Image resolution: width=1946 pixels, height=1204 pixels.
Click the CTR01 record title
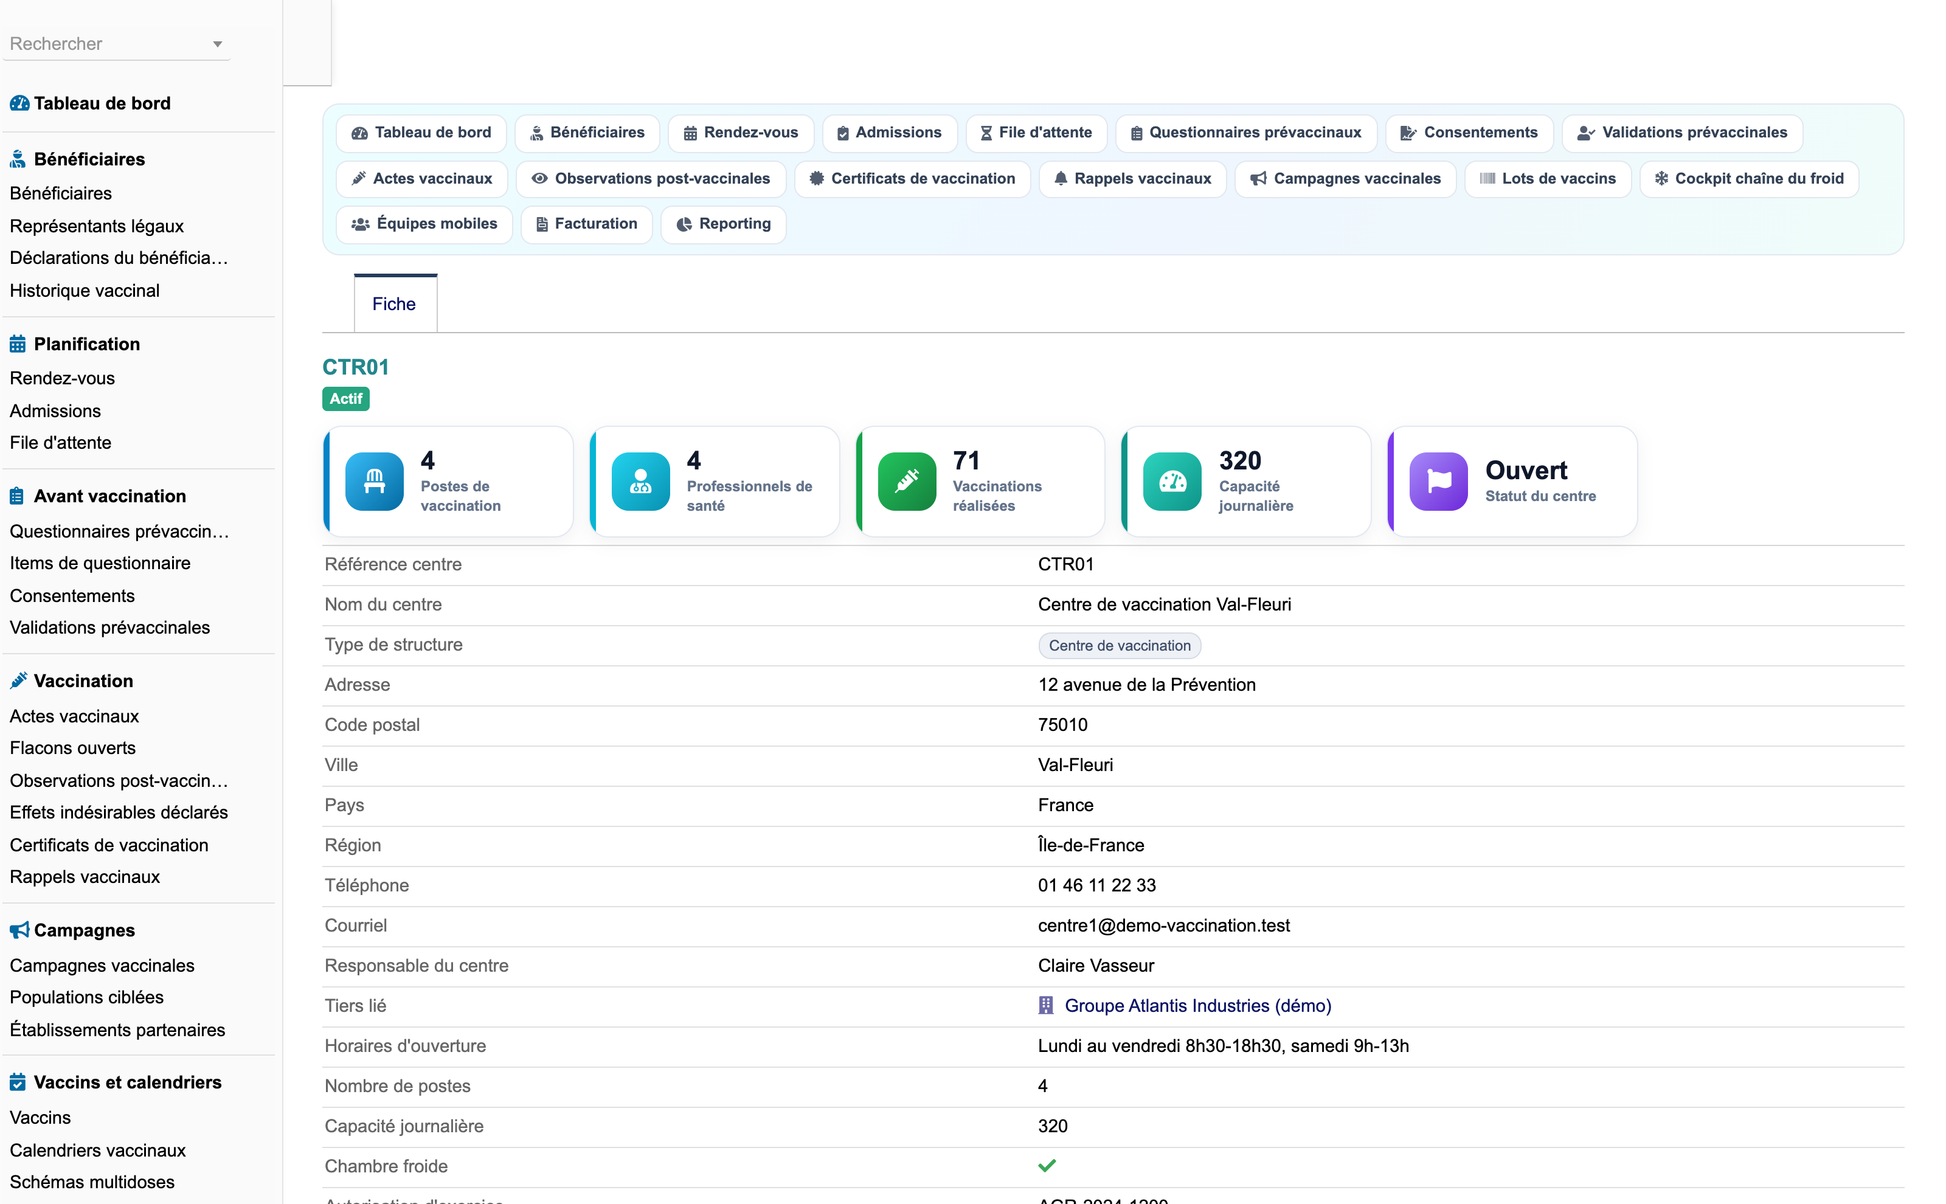click(356, 367)
